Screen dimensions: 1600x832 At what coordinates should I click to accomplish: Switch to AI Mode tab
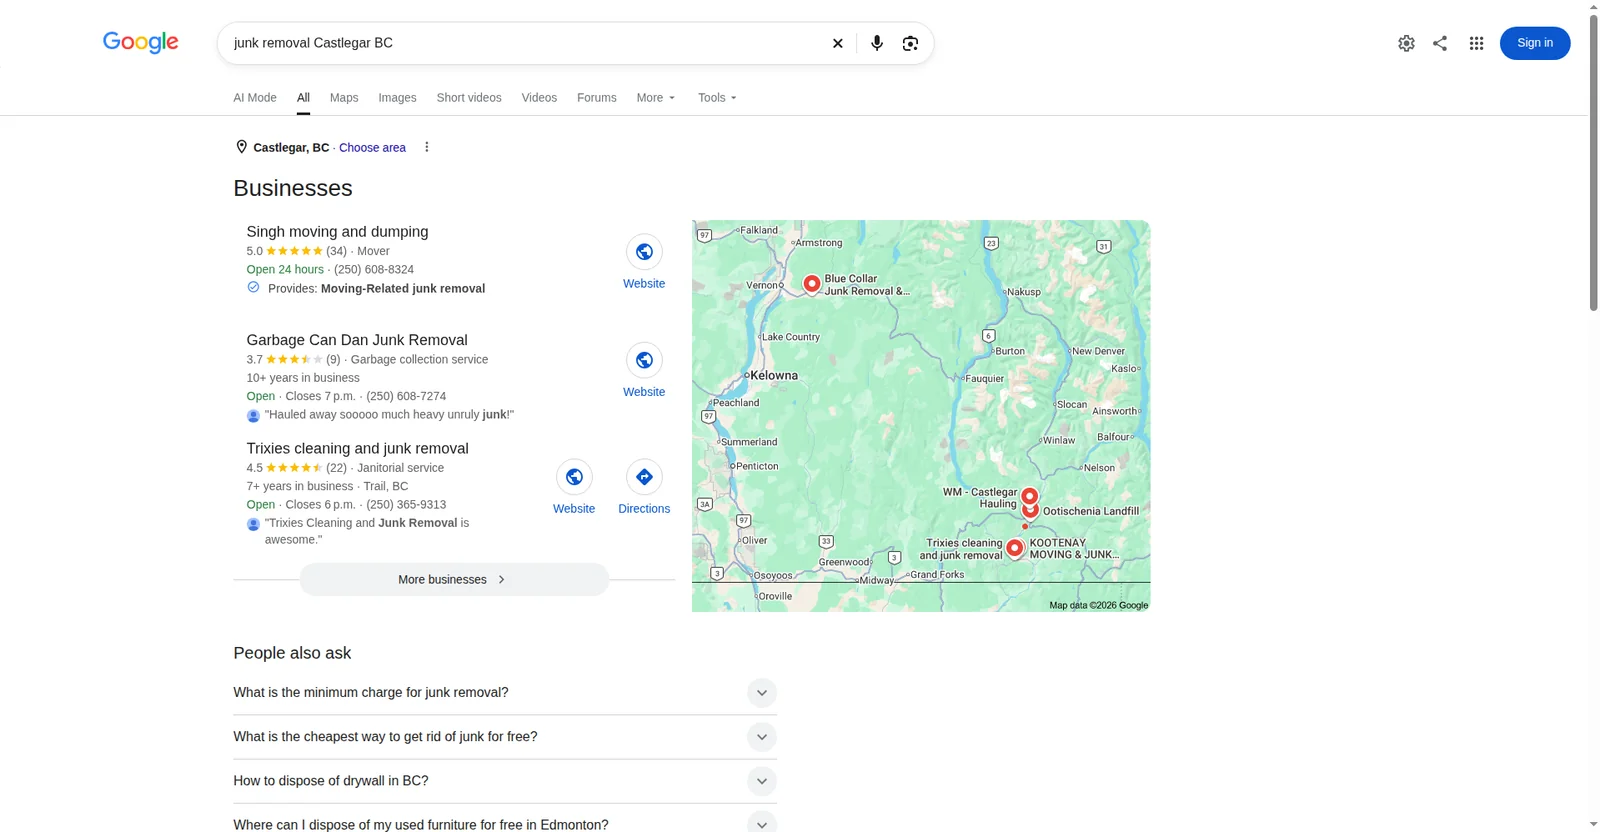pyautogui.click(x=255, y=98)
